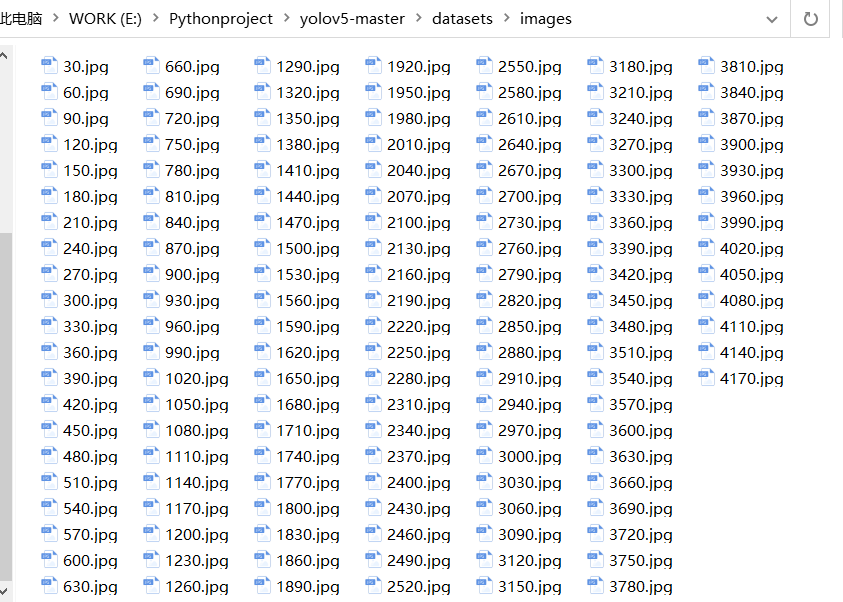Viewport: 843px width, 602px height.
Task: Jump to WORK (E:) drive breadcrumb
Action: pyautogui.click(x=105, y=19)
